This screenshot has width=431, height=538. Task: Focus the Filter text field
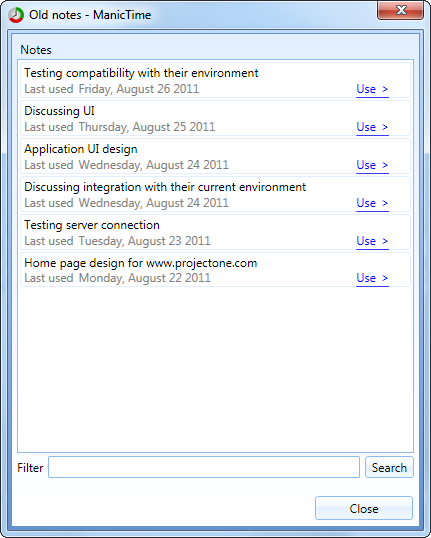point(204,467)
